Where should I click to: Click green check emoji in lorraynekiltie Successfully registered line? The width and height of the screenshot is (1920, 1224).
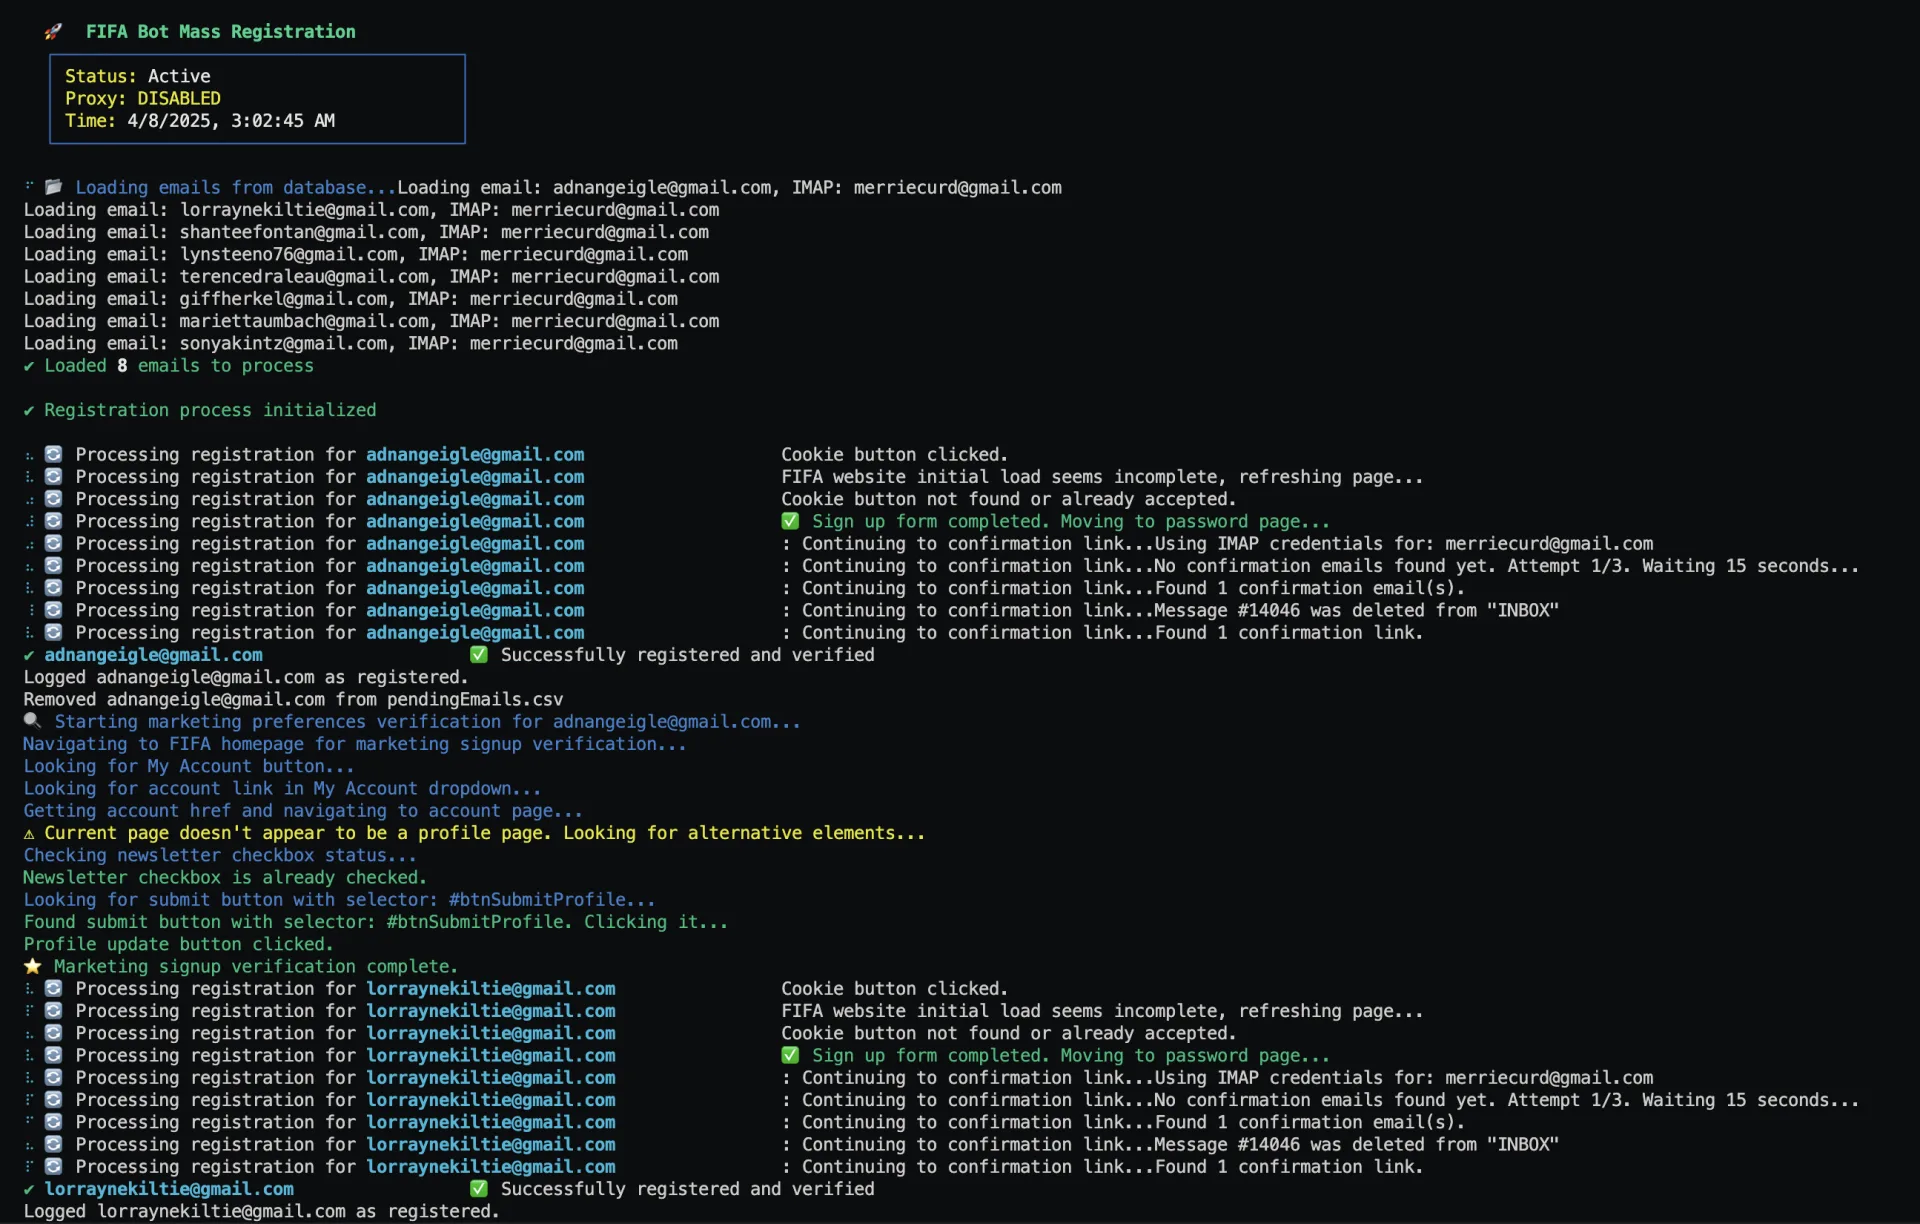(x=479, y=1189)
